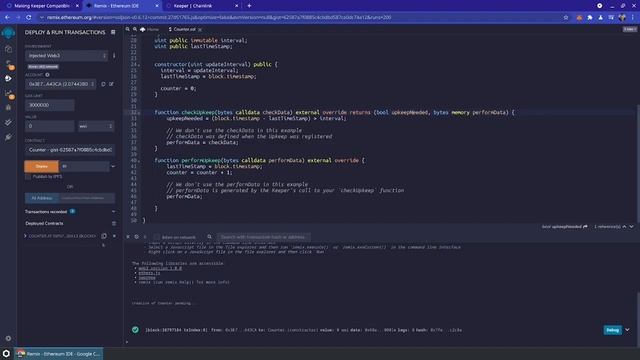Toggle the terminal collapse arrow
The width and height of the screenshot is (640, 360).
128,237
